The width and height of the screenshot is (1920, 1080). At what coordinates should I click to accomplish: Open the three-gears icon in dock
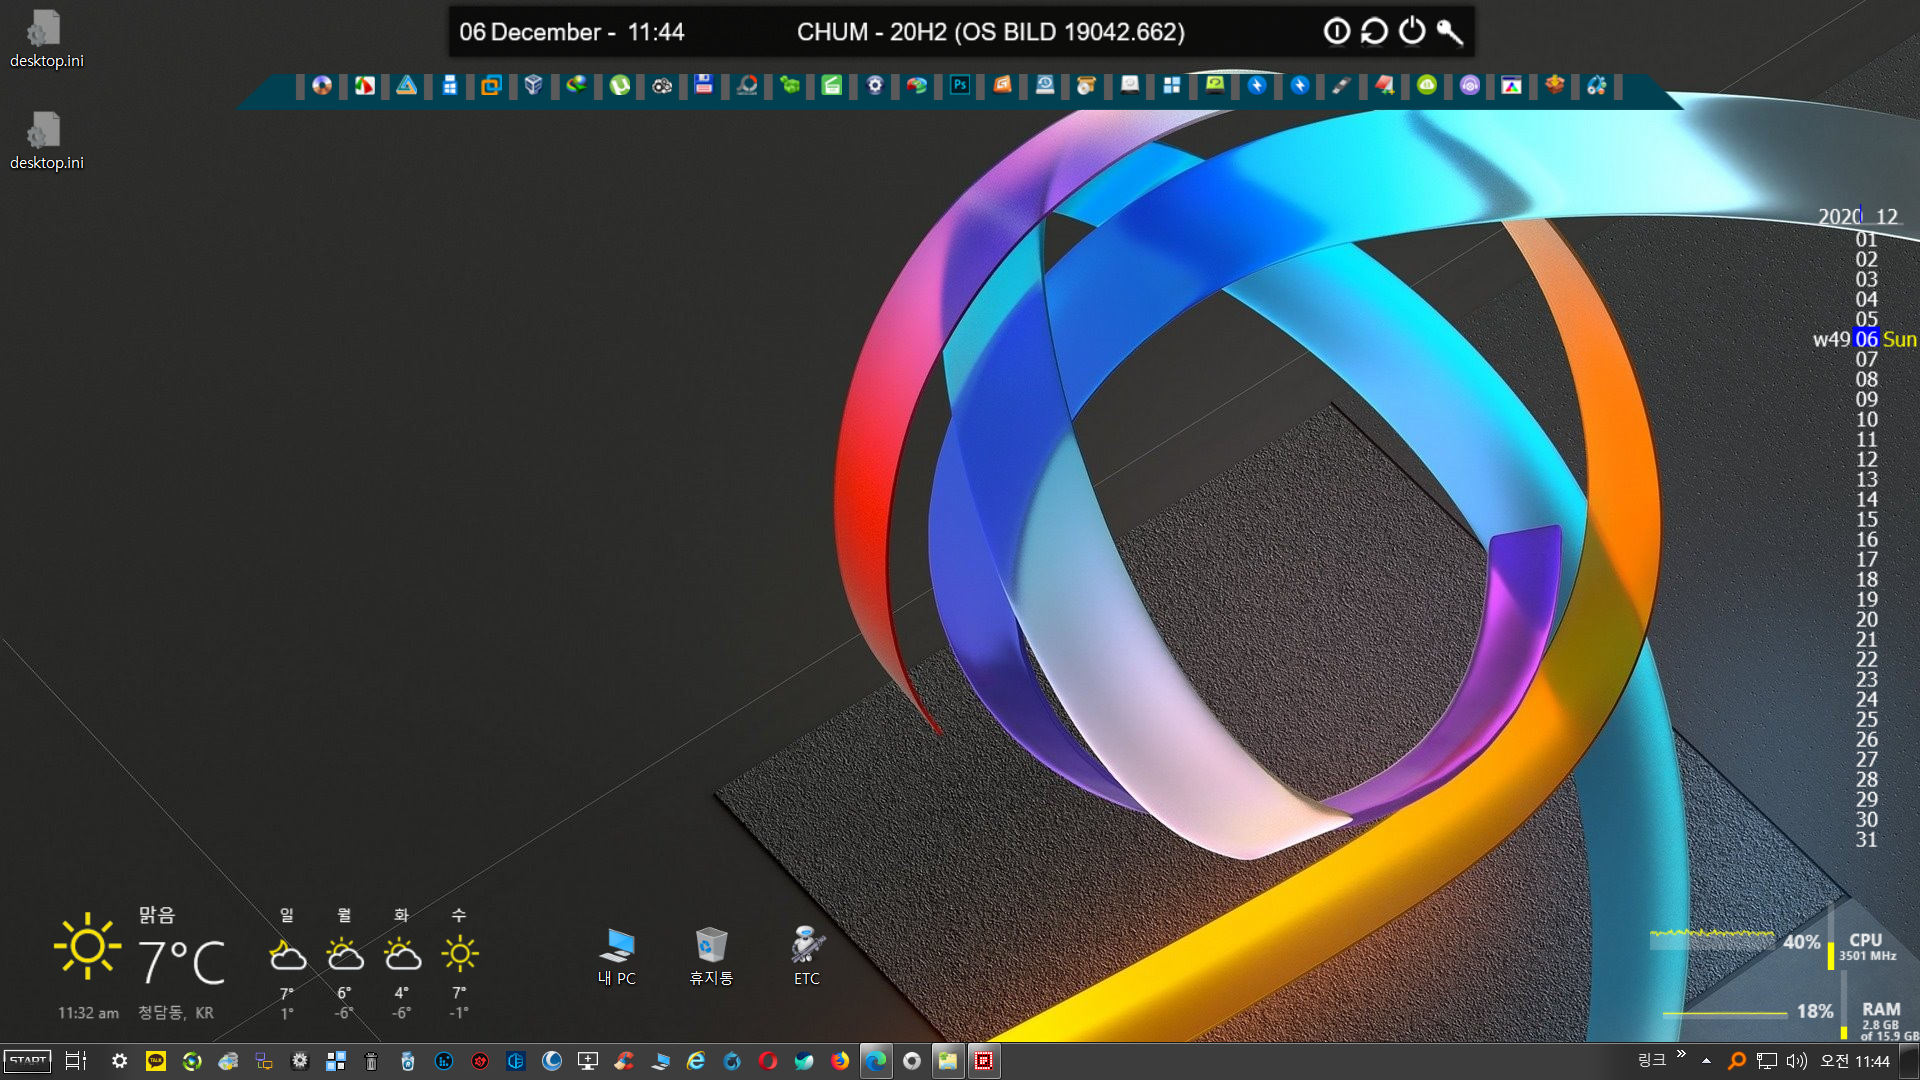point(662,85)
